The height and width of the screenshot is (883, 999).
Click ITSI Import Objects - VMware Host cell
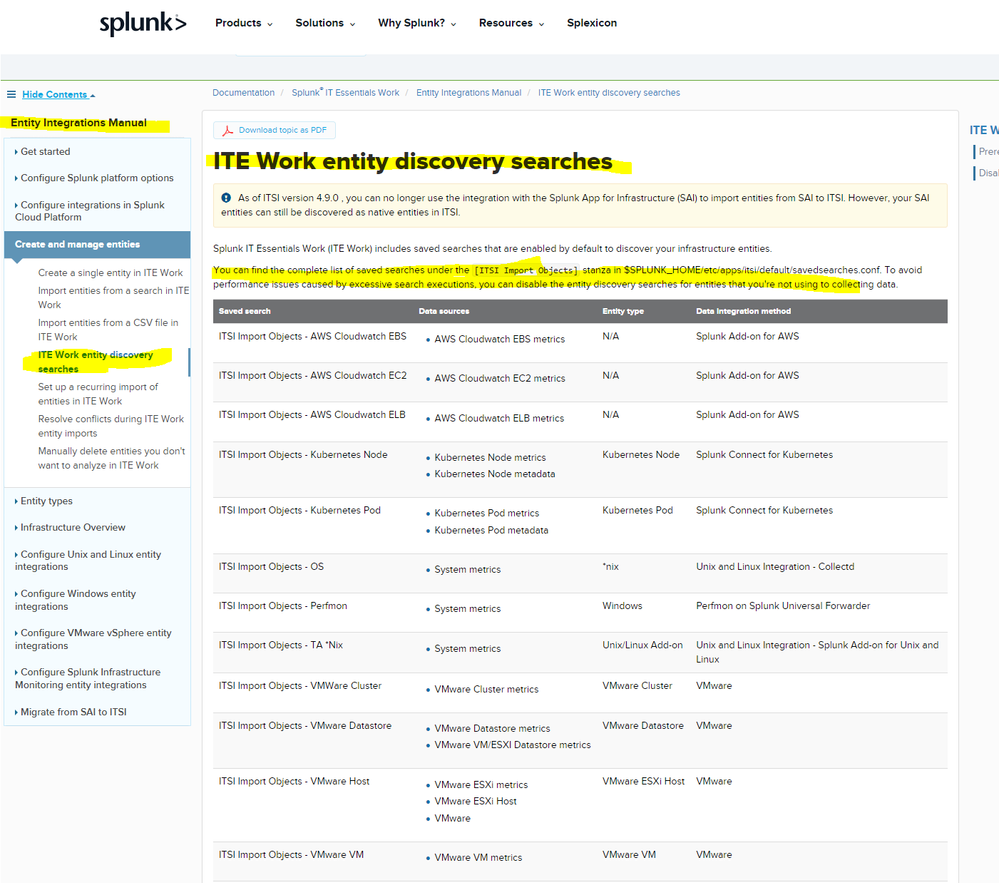pyautogui.click(x=294, y=781)
